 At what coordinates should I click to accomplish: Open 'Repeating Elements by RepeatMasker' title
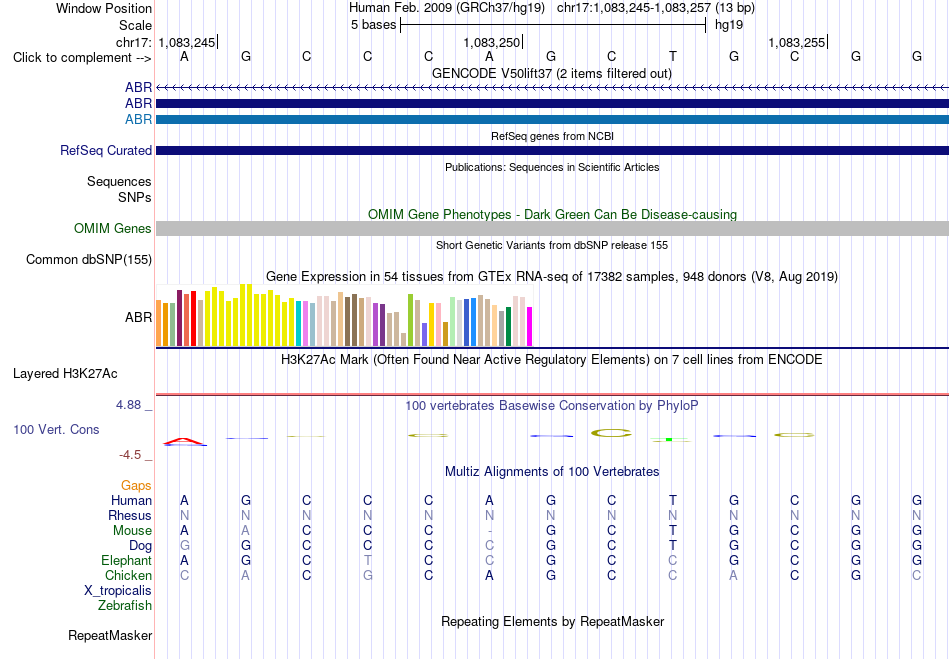(x=552, y=622)
